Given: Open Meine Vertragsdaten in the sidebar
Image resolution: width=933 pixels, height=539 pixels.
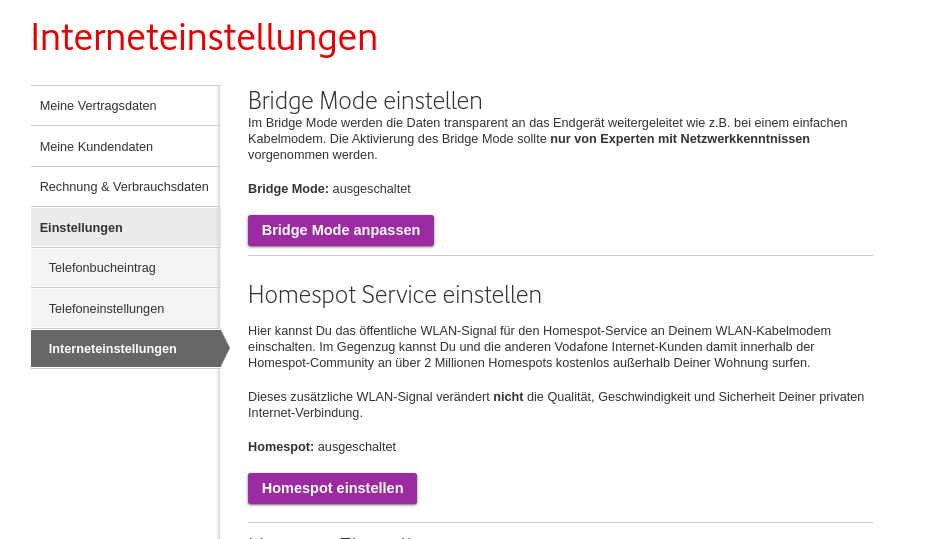Looking at the screenshot, I should click(98, 105).
